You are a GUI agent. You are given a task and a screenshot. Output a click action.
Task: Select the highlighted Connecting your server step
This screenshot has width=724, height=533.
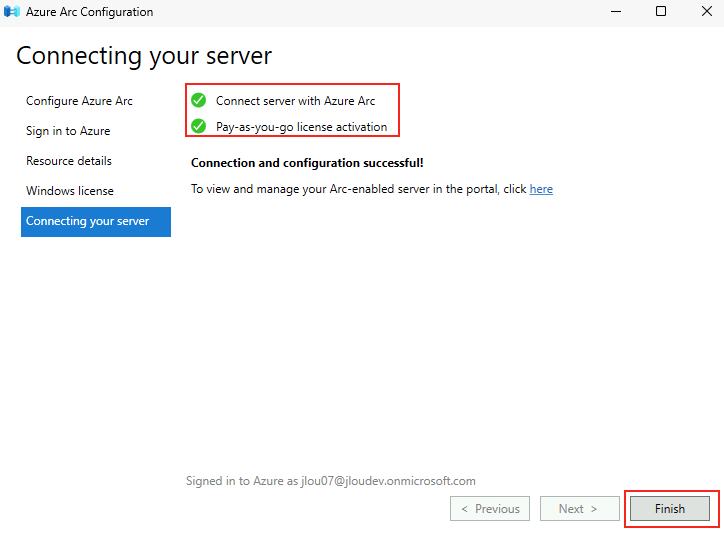pos(96,222)
